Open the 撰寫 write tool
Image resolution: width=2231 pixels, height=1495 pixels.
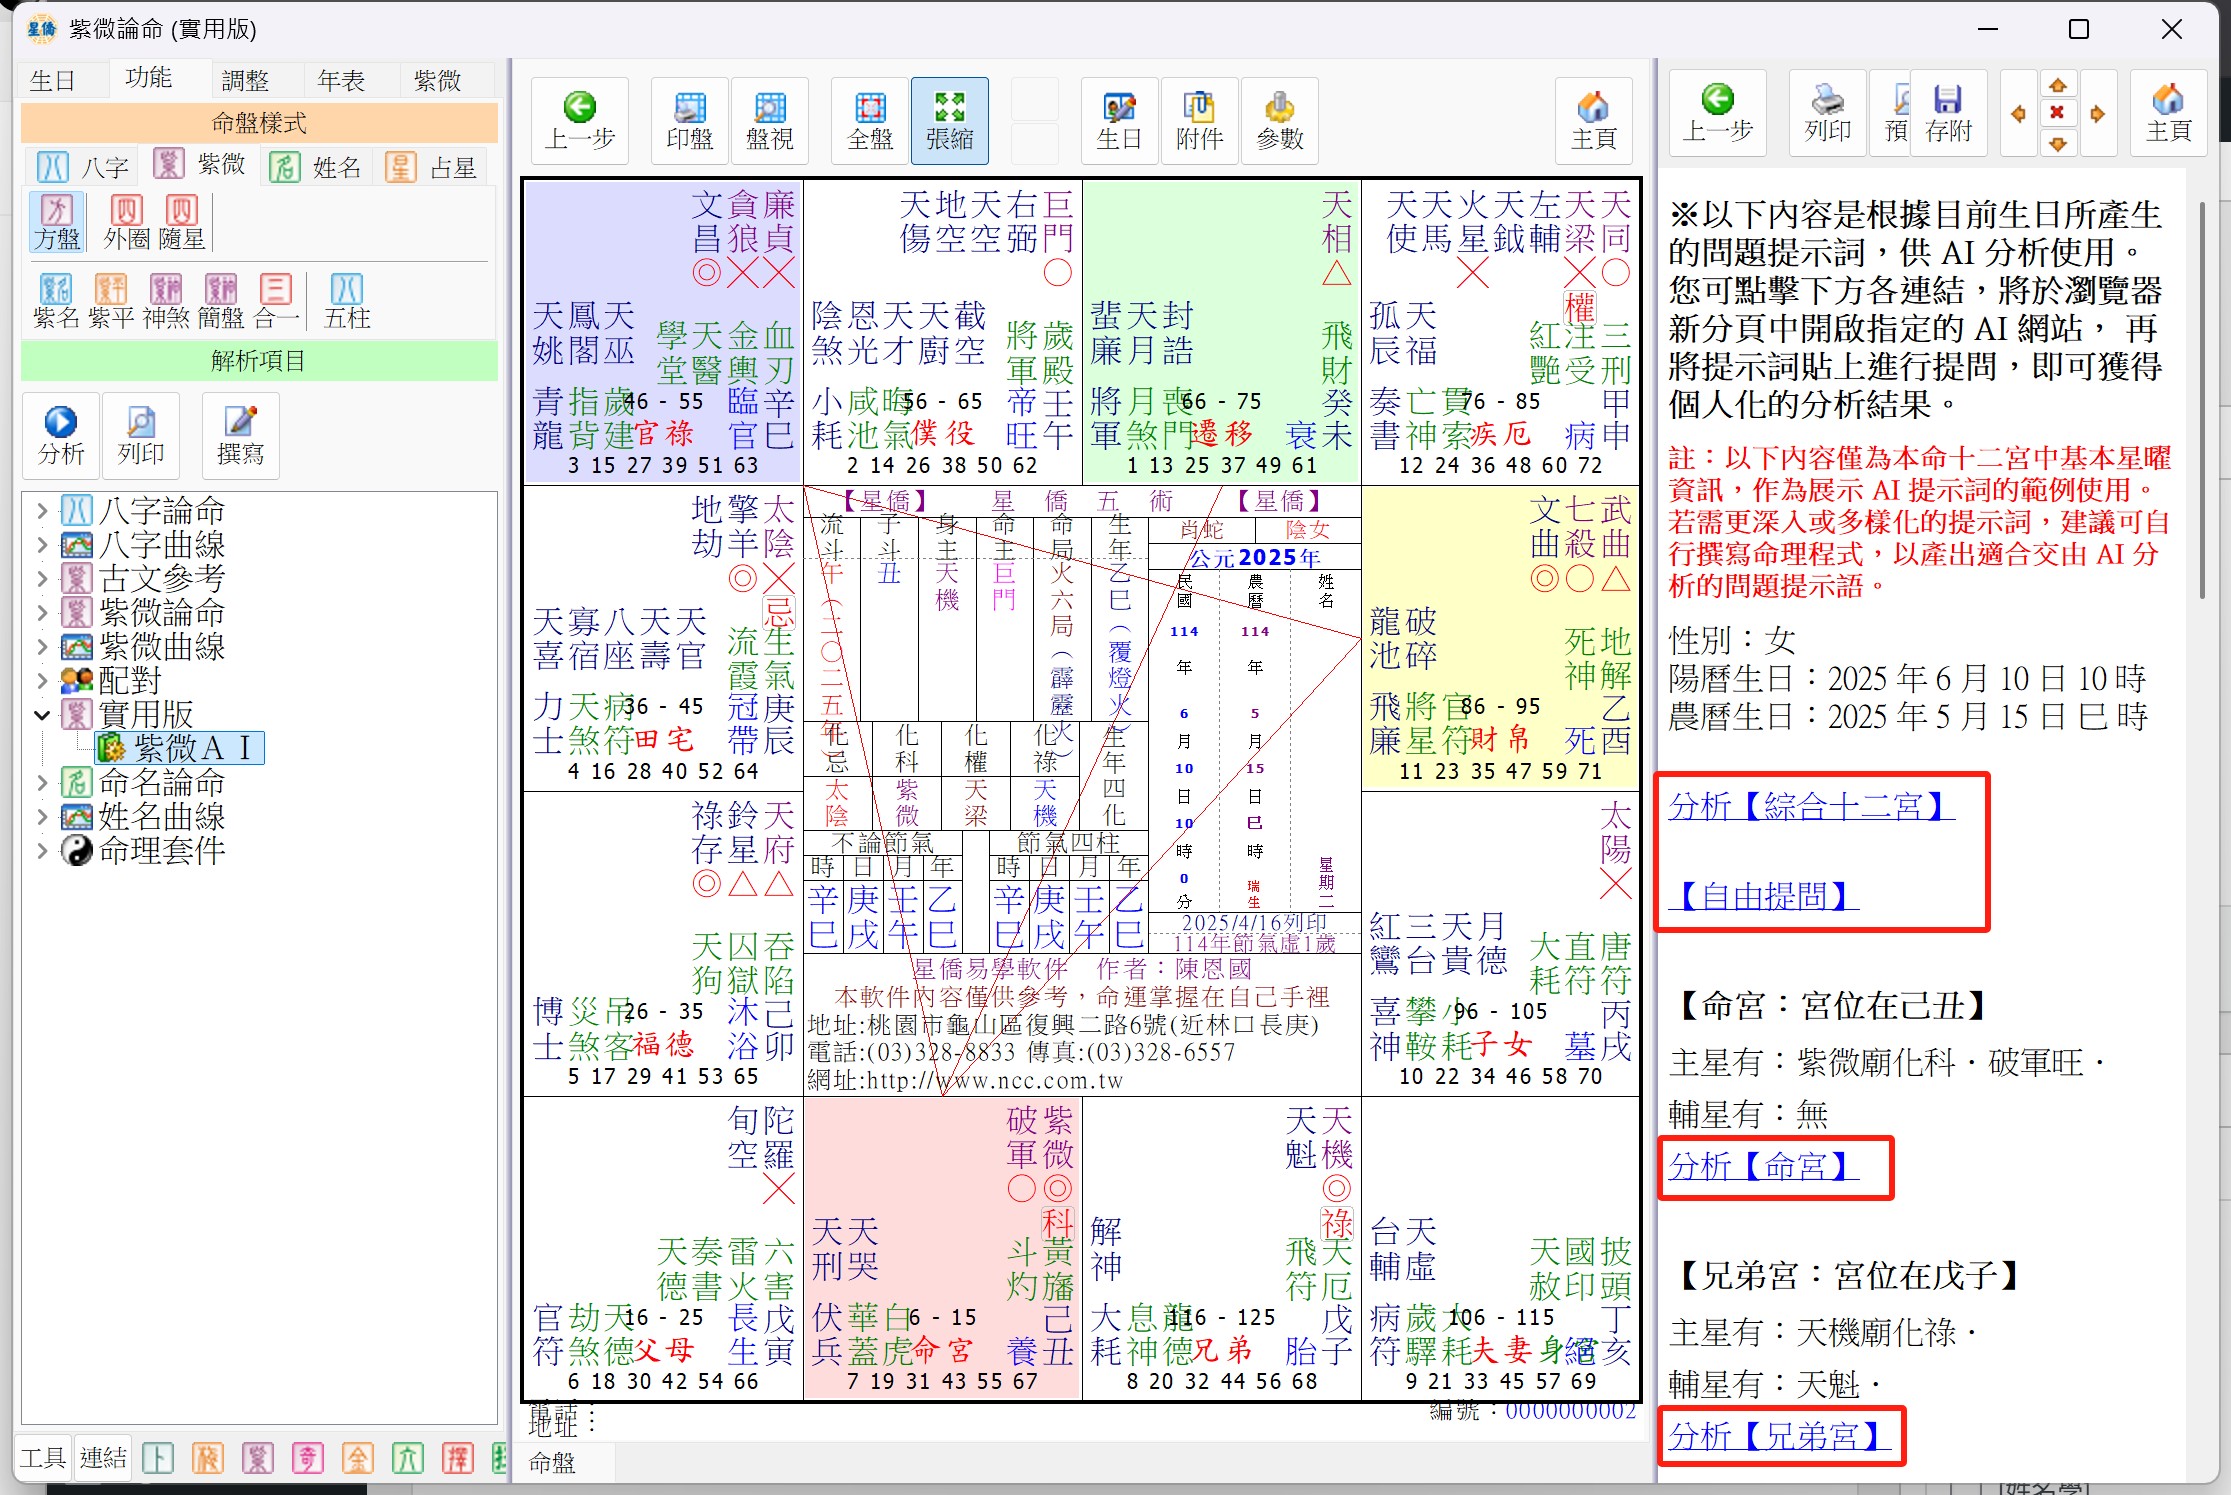click(x=240, y=436)
